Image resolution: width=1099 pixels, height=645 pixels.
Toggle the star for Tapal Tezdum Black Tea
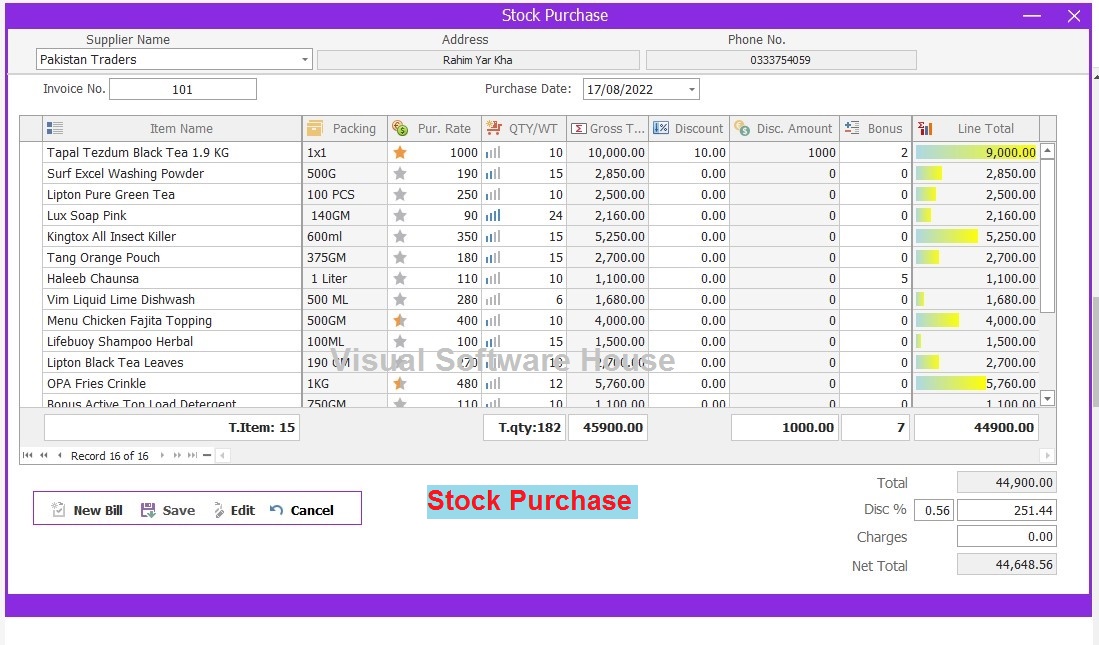click(x=400, y=152)
